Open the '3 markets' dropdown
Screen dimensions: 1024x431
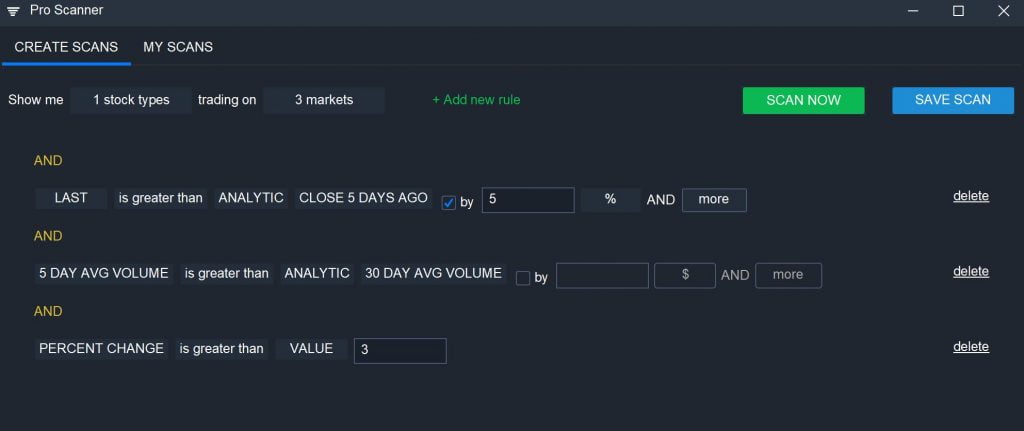coord(323,100)
